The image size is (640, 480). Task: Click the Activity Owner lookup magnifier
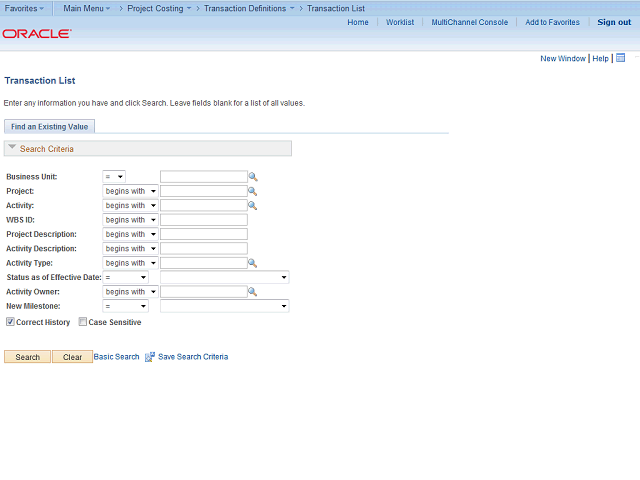(x=253, y=292)
